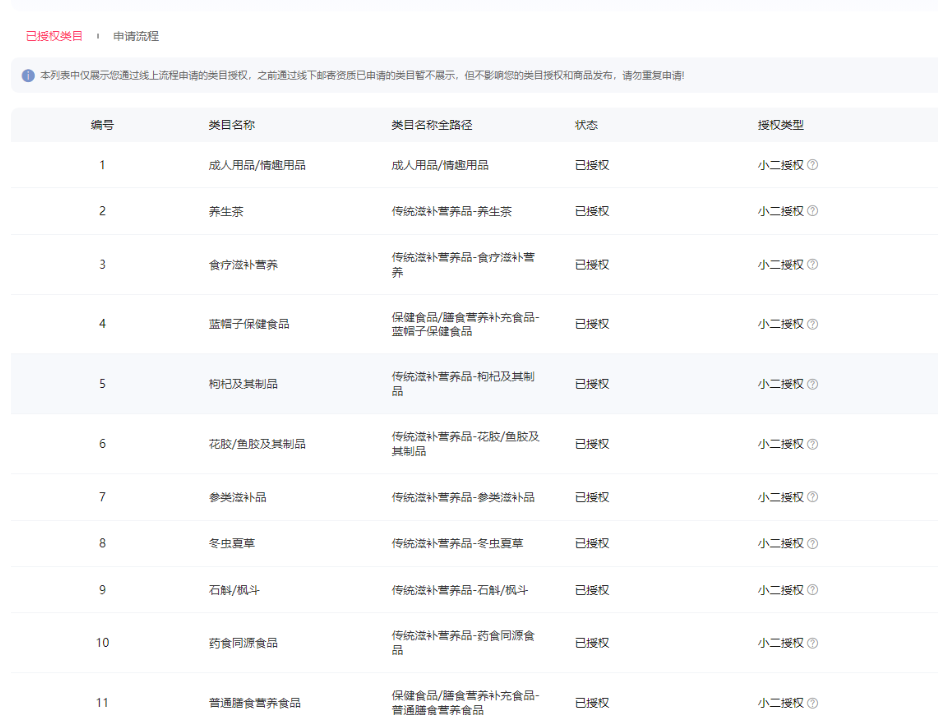Click 小二授权 text in 普通膳食营养食品 row
The image size is (938, 715).
coord(780,703)
